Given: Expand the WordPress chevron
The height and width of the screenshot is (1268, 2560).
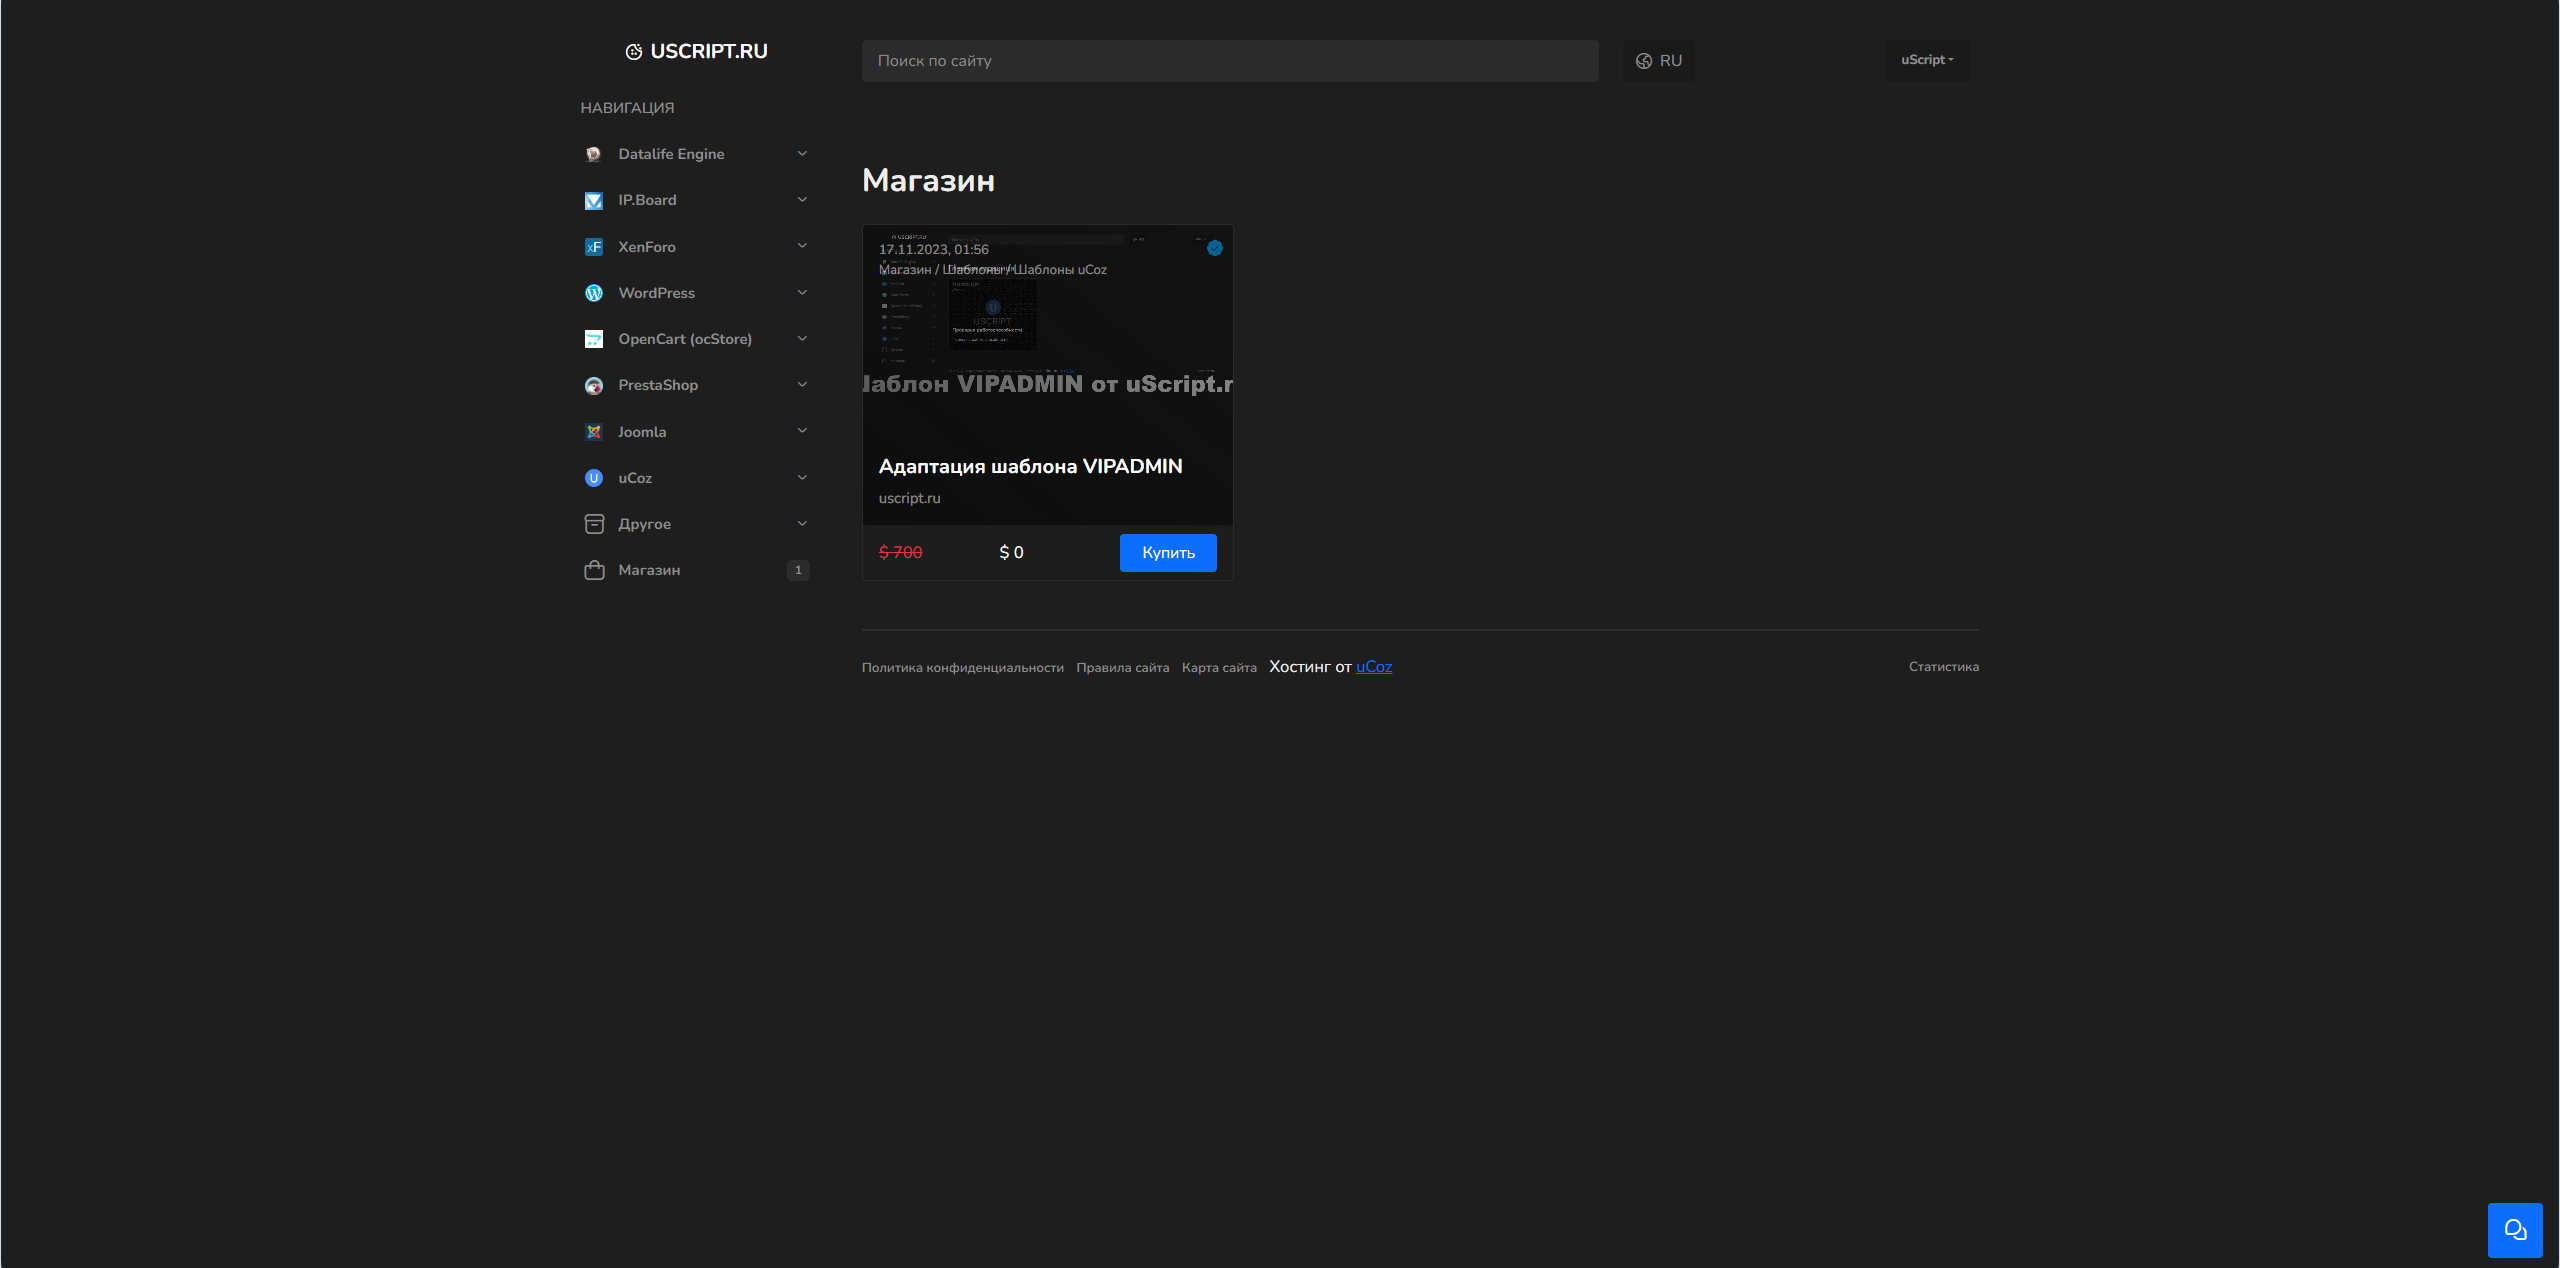Looking at the screenshot, I should coord(802,293).
